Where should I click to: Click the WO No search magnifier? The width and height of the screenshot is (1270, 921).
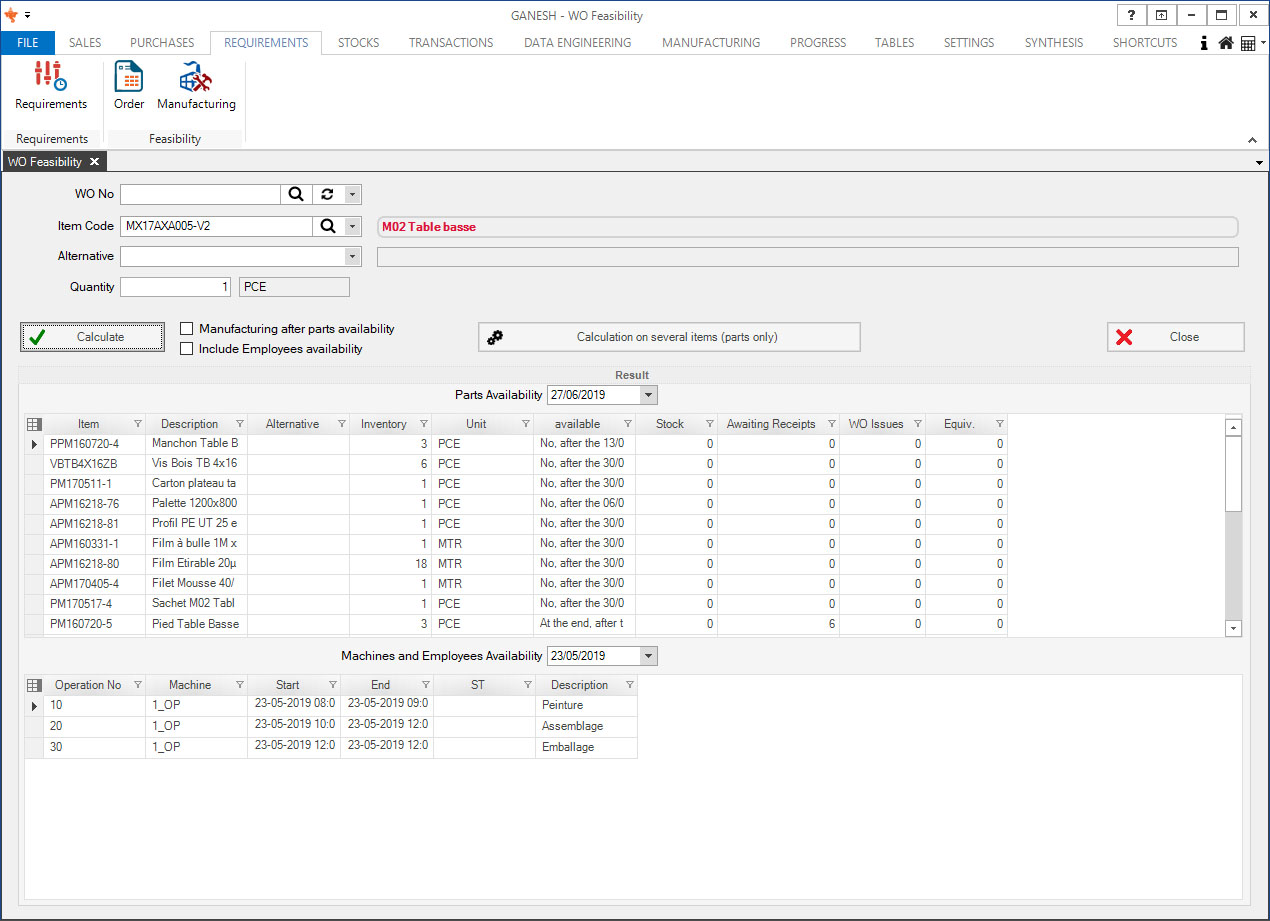296,195
